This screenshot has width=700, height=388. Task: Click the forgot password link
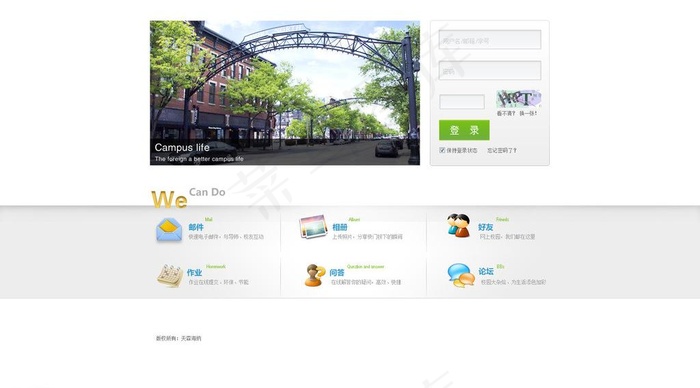pyautogui.click(x=502, y=150)
